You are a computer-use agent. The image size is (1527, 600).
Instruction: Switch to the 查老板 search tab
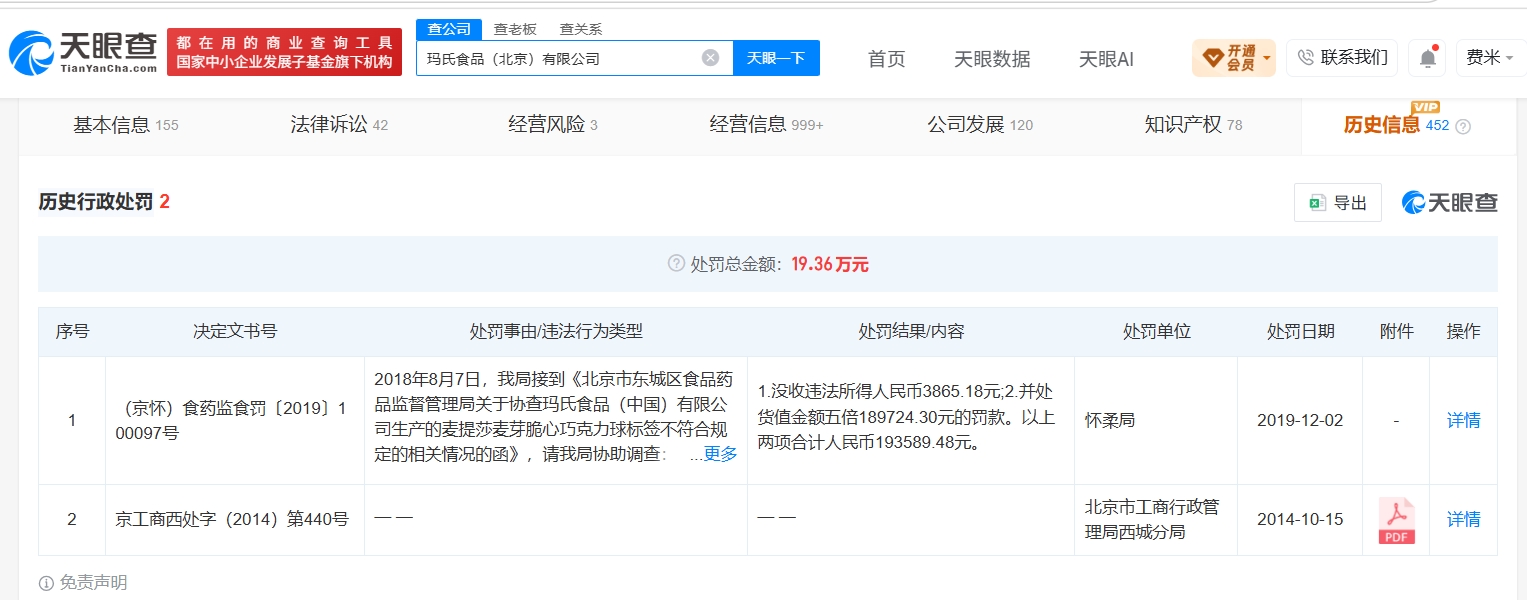[x=515, y=29]
